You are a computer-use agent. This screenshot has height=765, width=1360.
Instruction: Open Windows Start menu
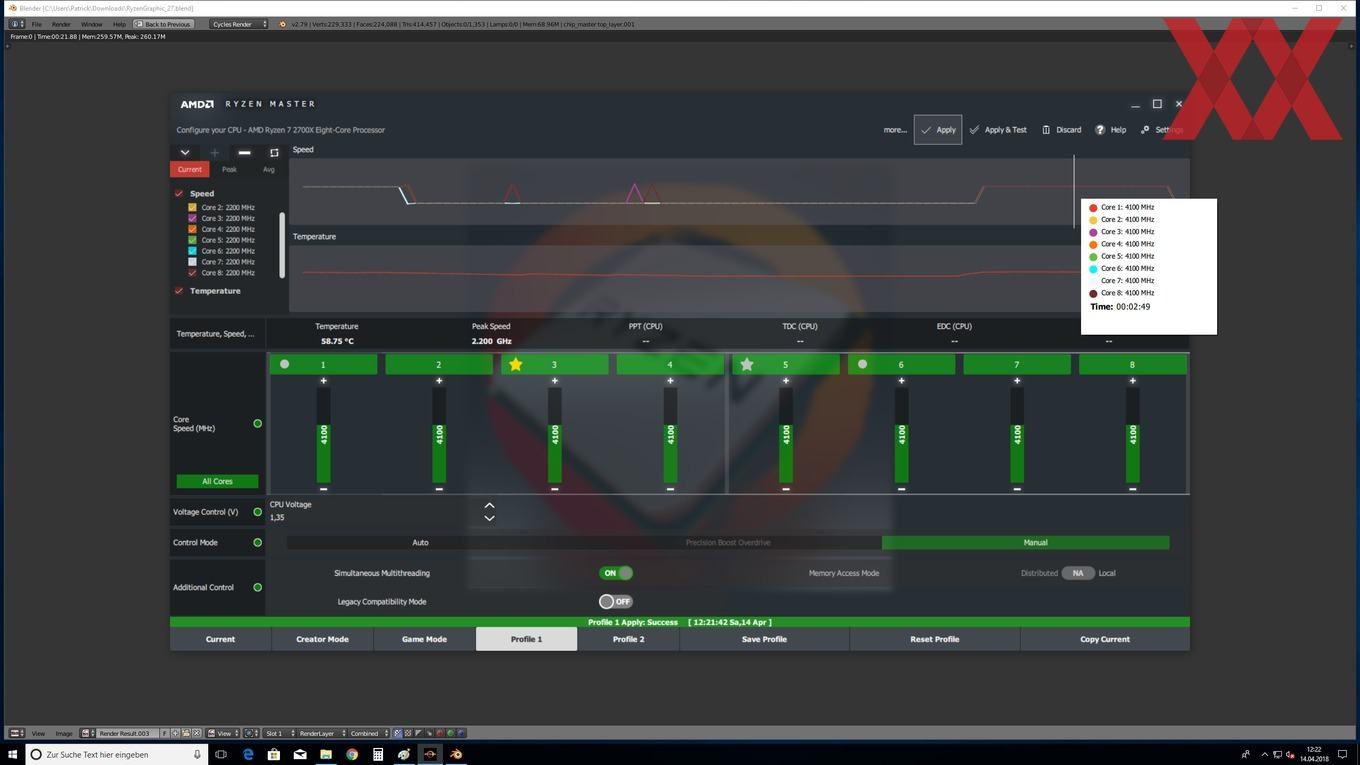coord(13,754)
